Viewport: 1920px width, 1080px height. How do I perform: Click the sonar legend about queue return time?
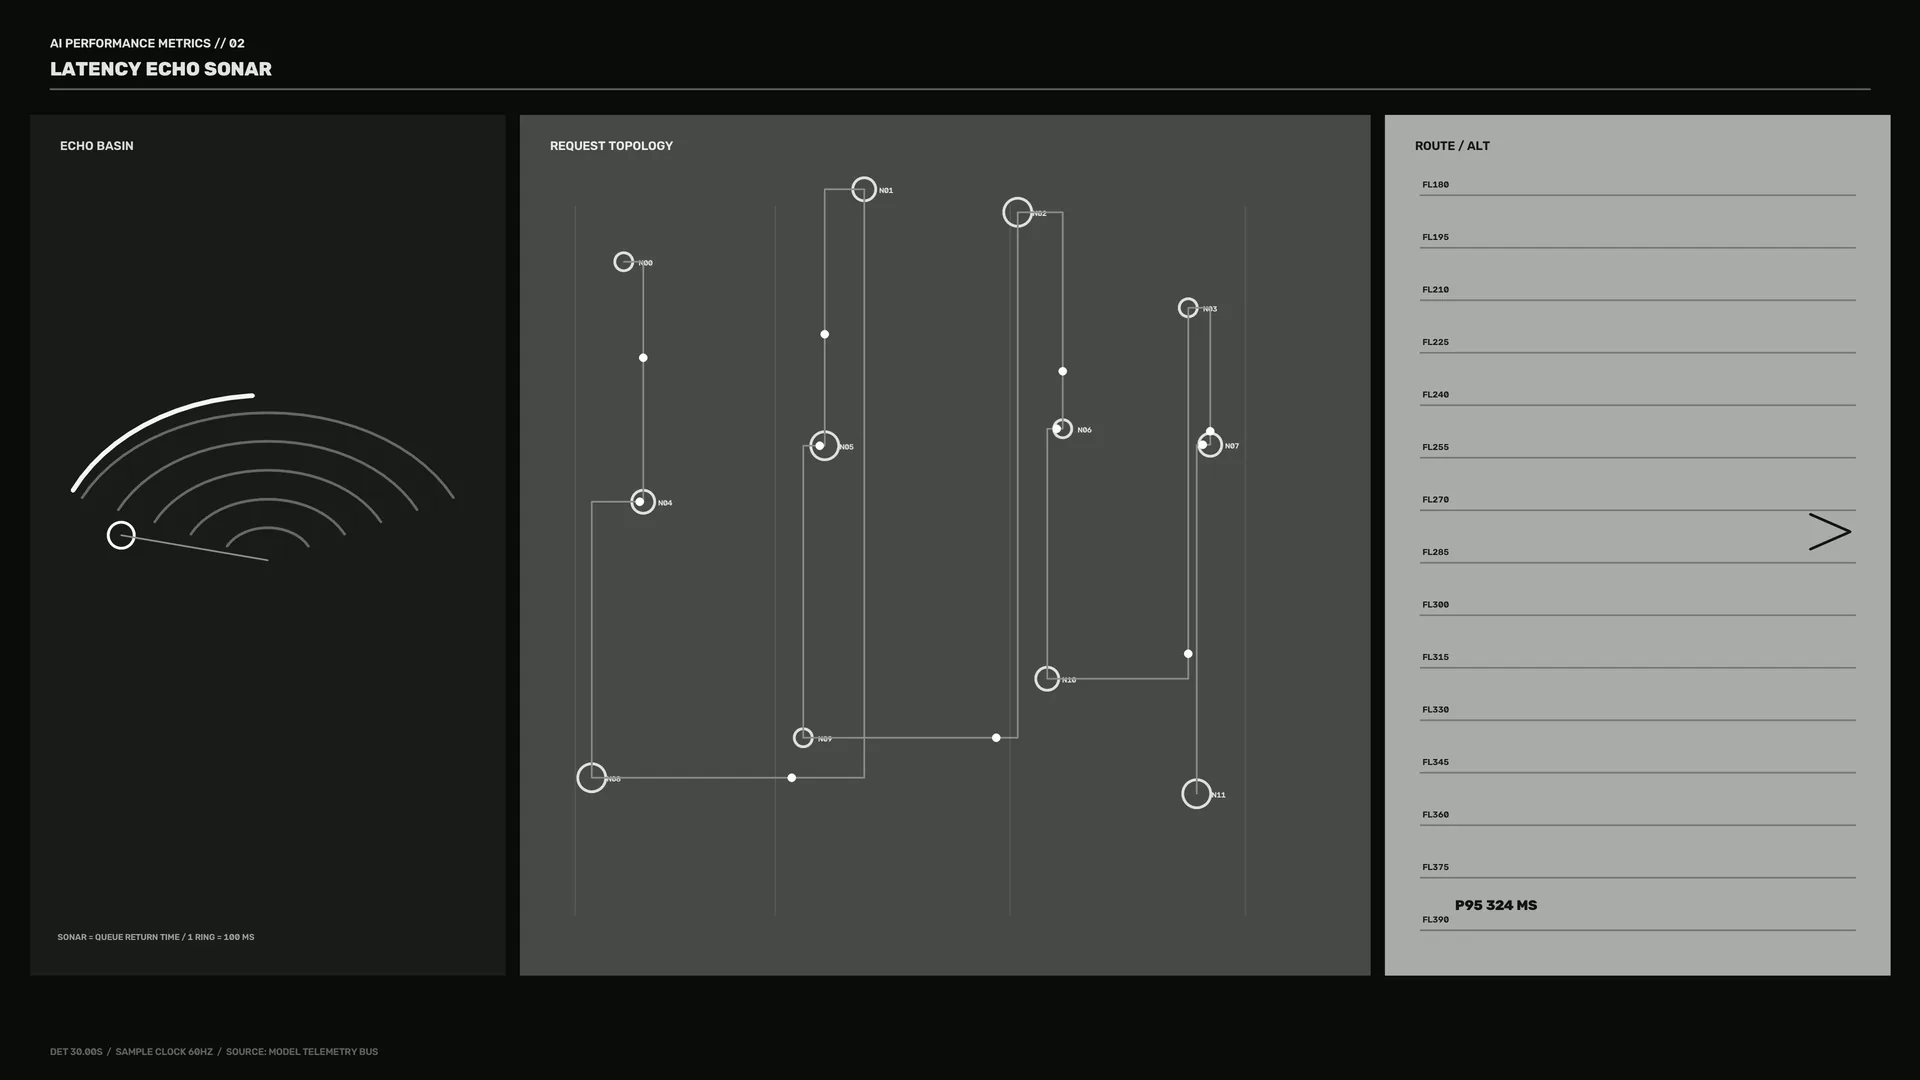(156, 937)
